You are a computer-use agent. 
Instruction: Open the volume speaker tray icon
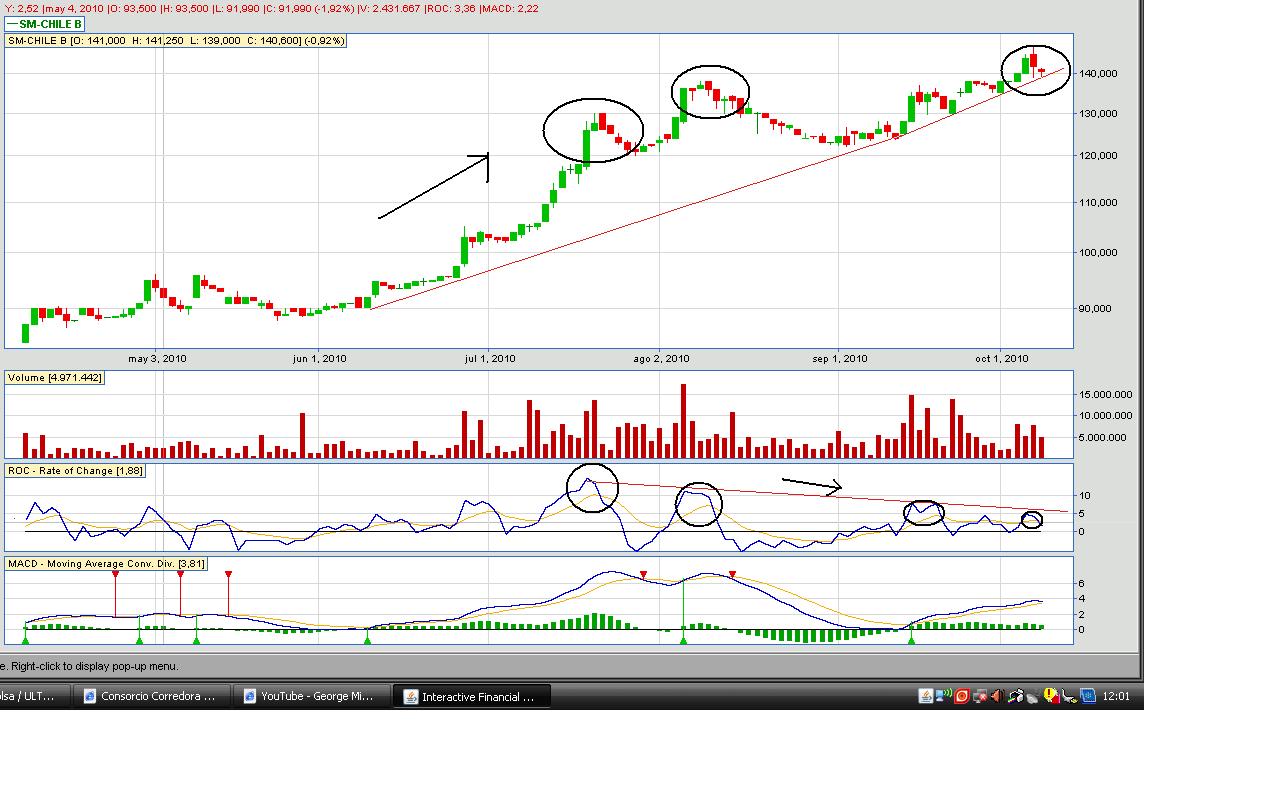click(998, 696)
